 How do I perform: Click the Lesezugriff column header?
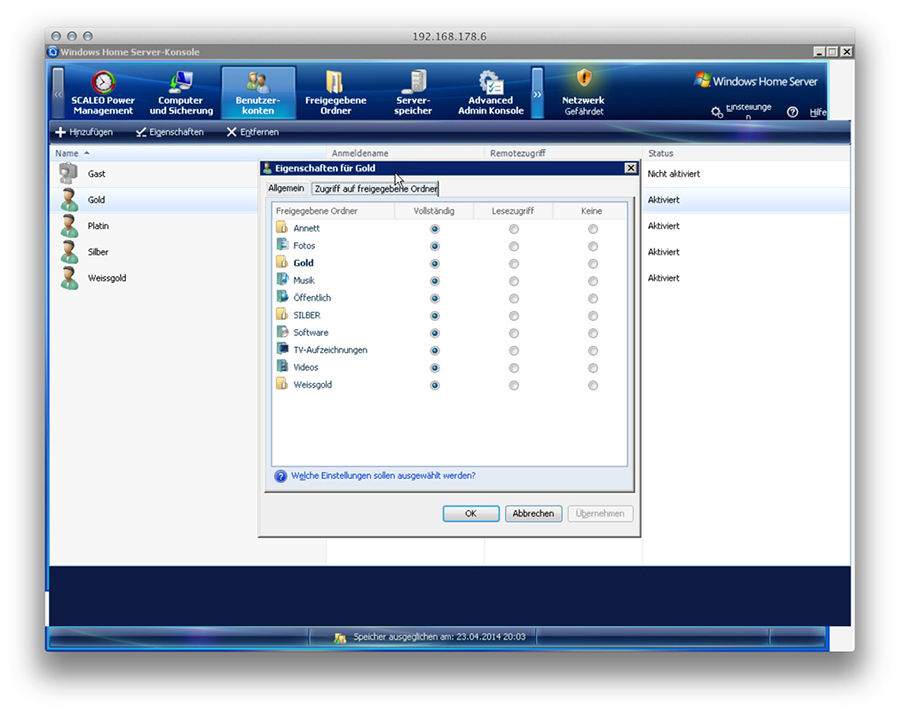coord(513,211)
